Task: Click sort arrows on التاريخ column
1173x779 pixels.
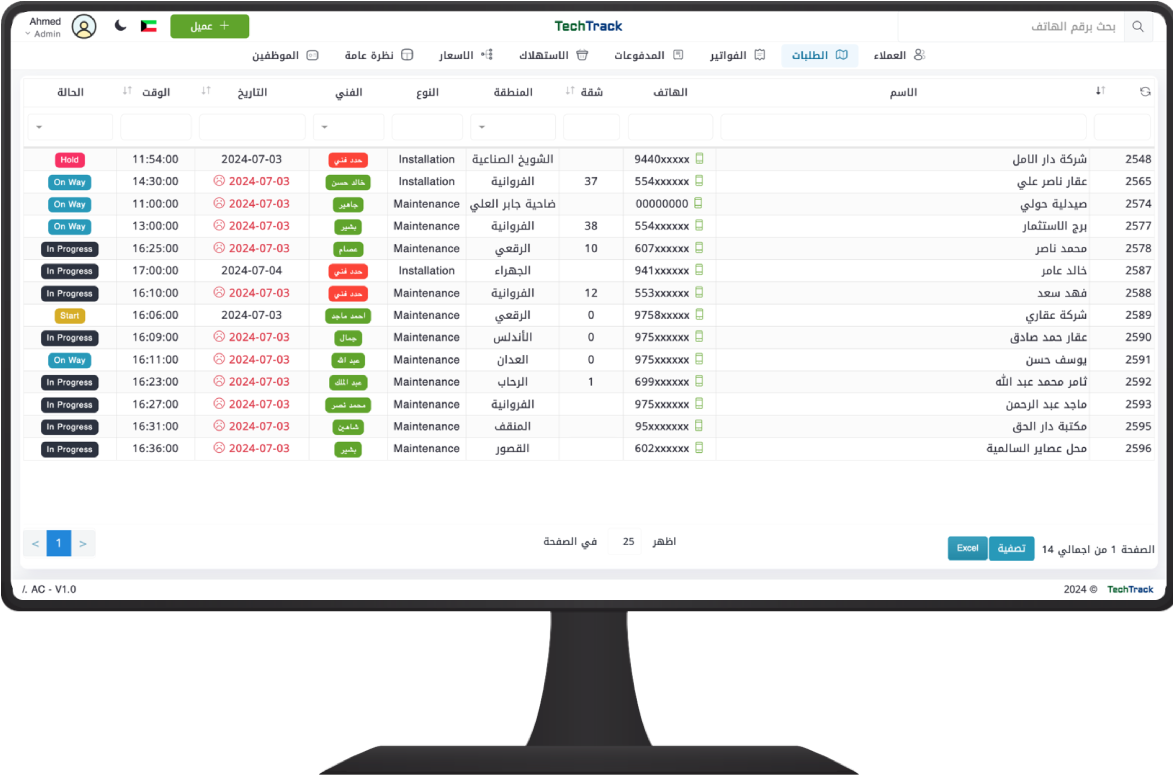Action: 206,92
